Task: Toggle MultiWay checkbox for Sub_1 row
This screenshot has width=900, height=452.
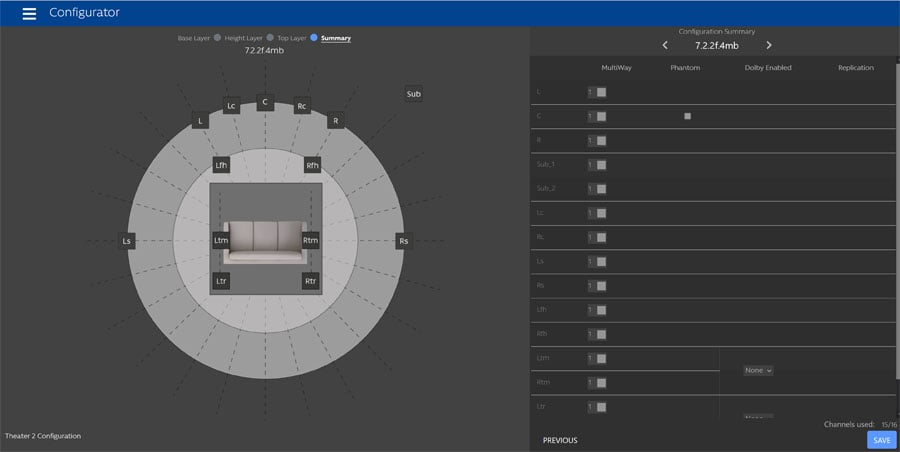Action: (x=601, y=165)
